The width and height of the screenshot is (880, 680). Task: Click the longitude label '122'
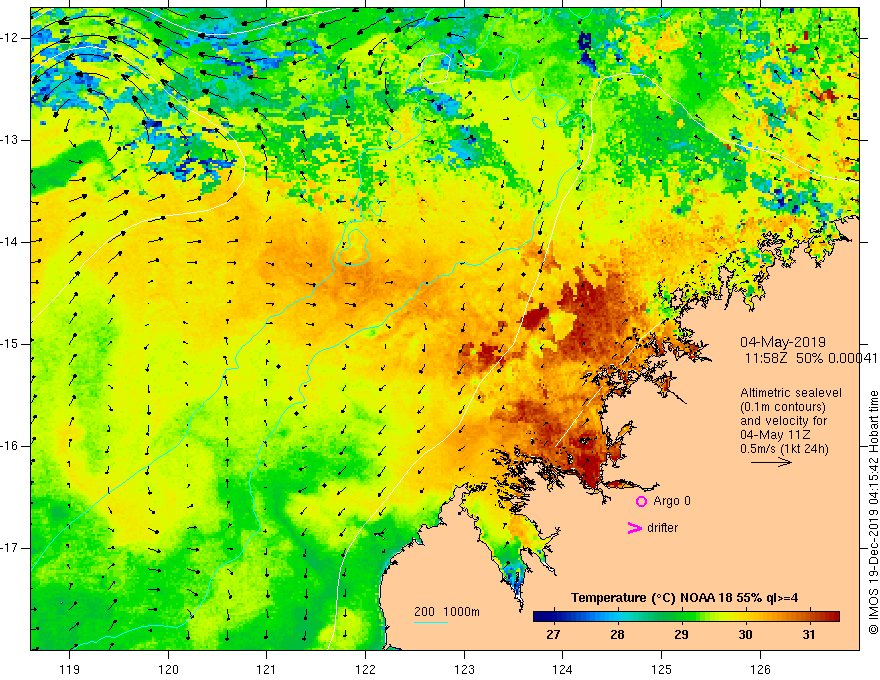(x=365, y=669)
